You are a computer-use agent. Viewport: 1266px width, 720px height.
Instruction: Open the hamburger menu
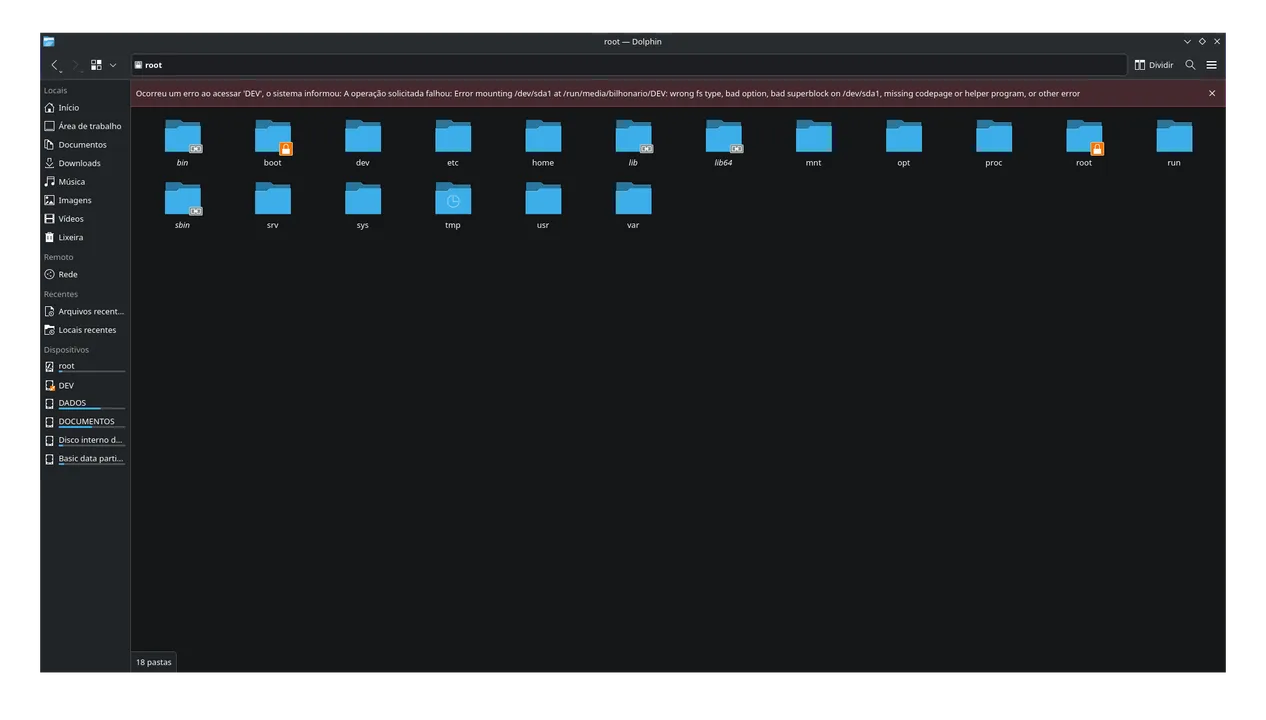(x=1211, y=65)
